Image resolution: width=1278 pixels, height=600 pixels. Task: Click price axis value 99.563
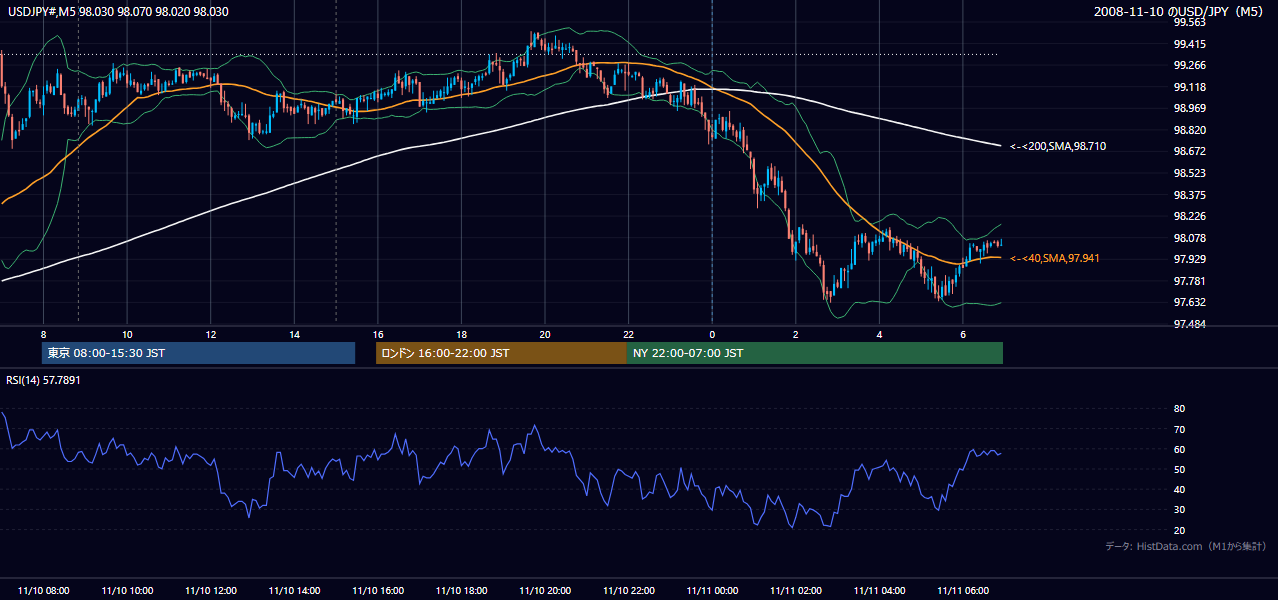pos(1189,22)
